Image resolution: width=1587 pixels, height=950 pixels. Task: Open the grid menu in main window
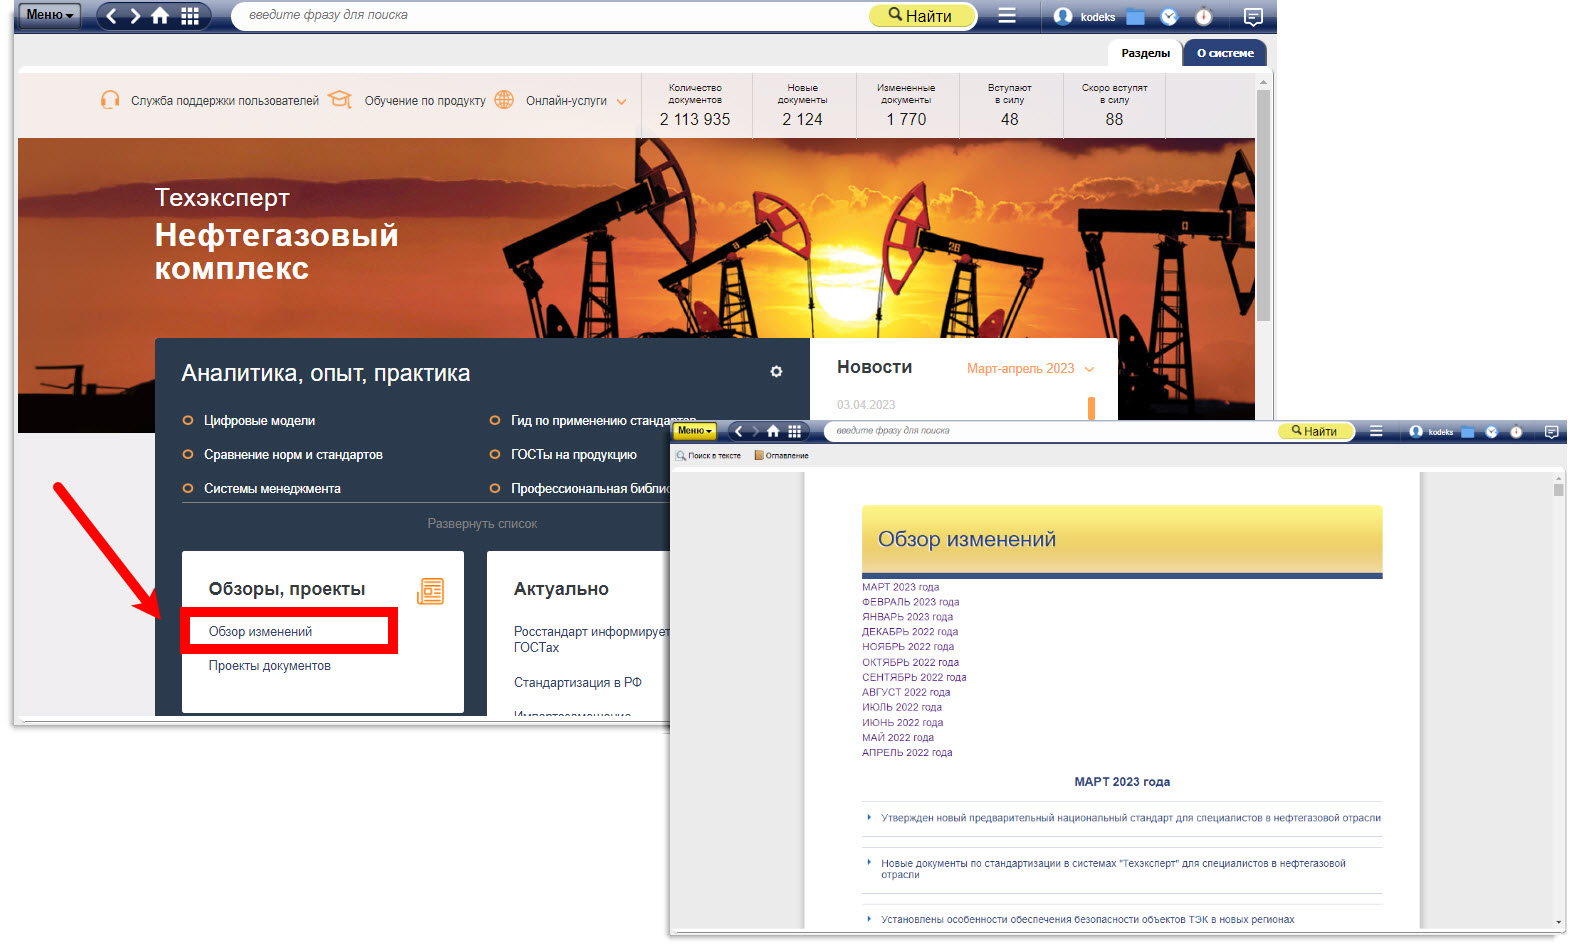coord(190,16)
